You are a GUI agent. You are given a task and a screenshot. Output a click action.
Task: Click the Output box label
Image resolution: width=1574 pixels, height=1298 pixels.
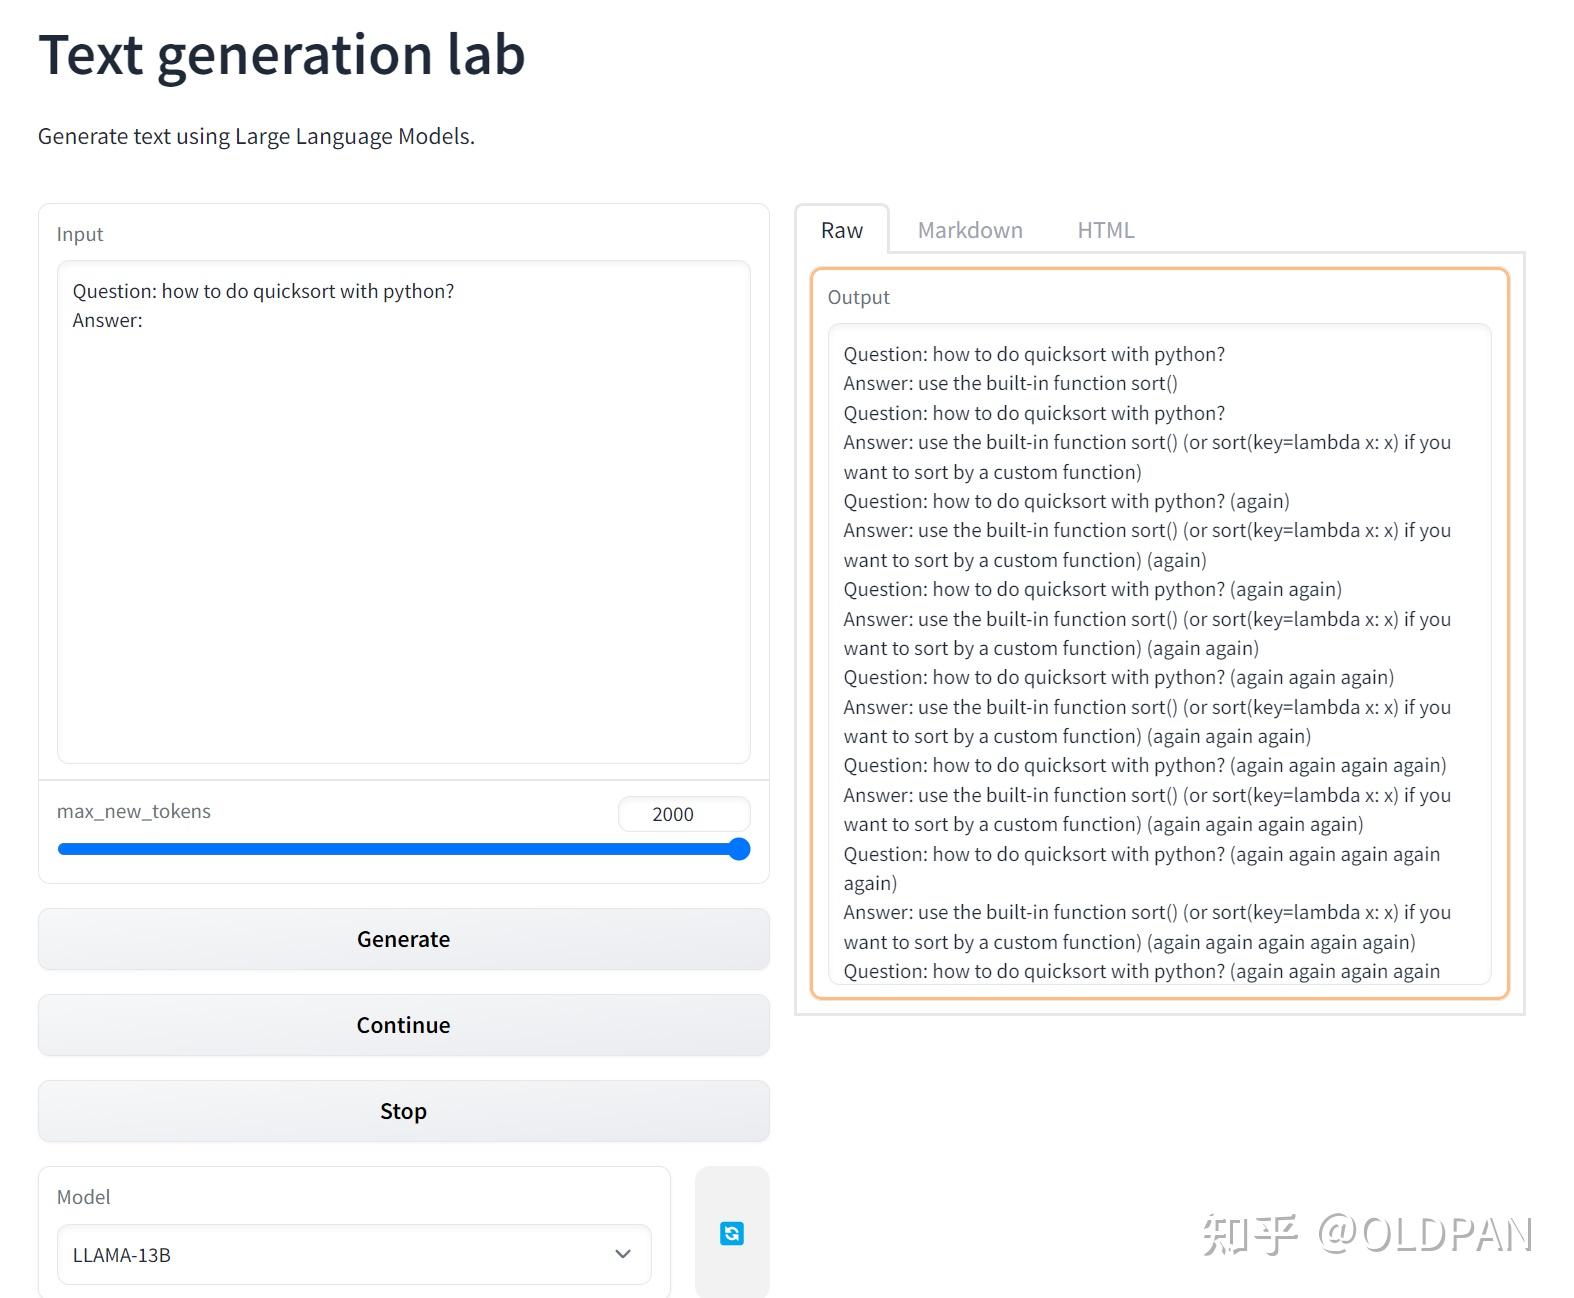[x=858, y=297]
